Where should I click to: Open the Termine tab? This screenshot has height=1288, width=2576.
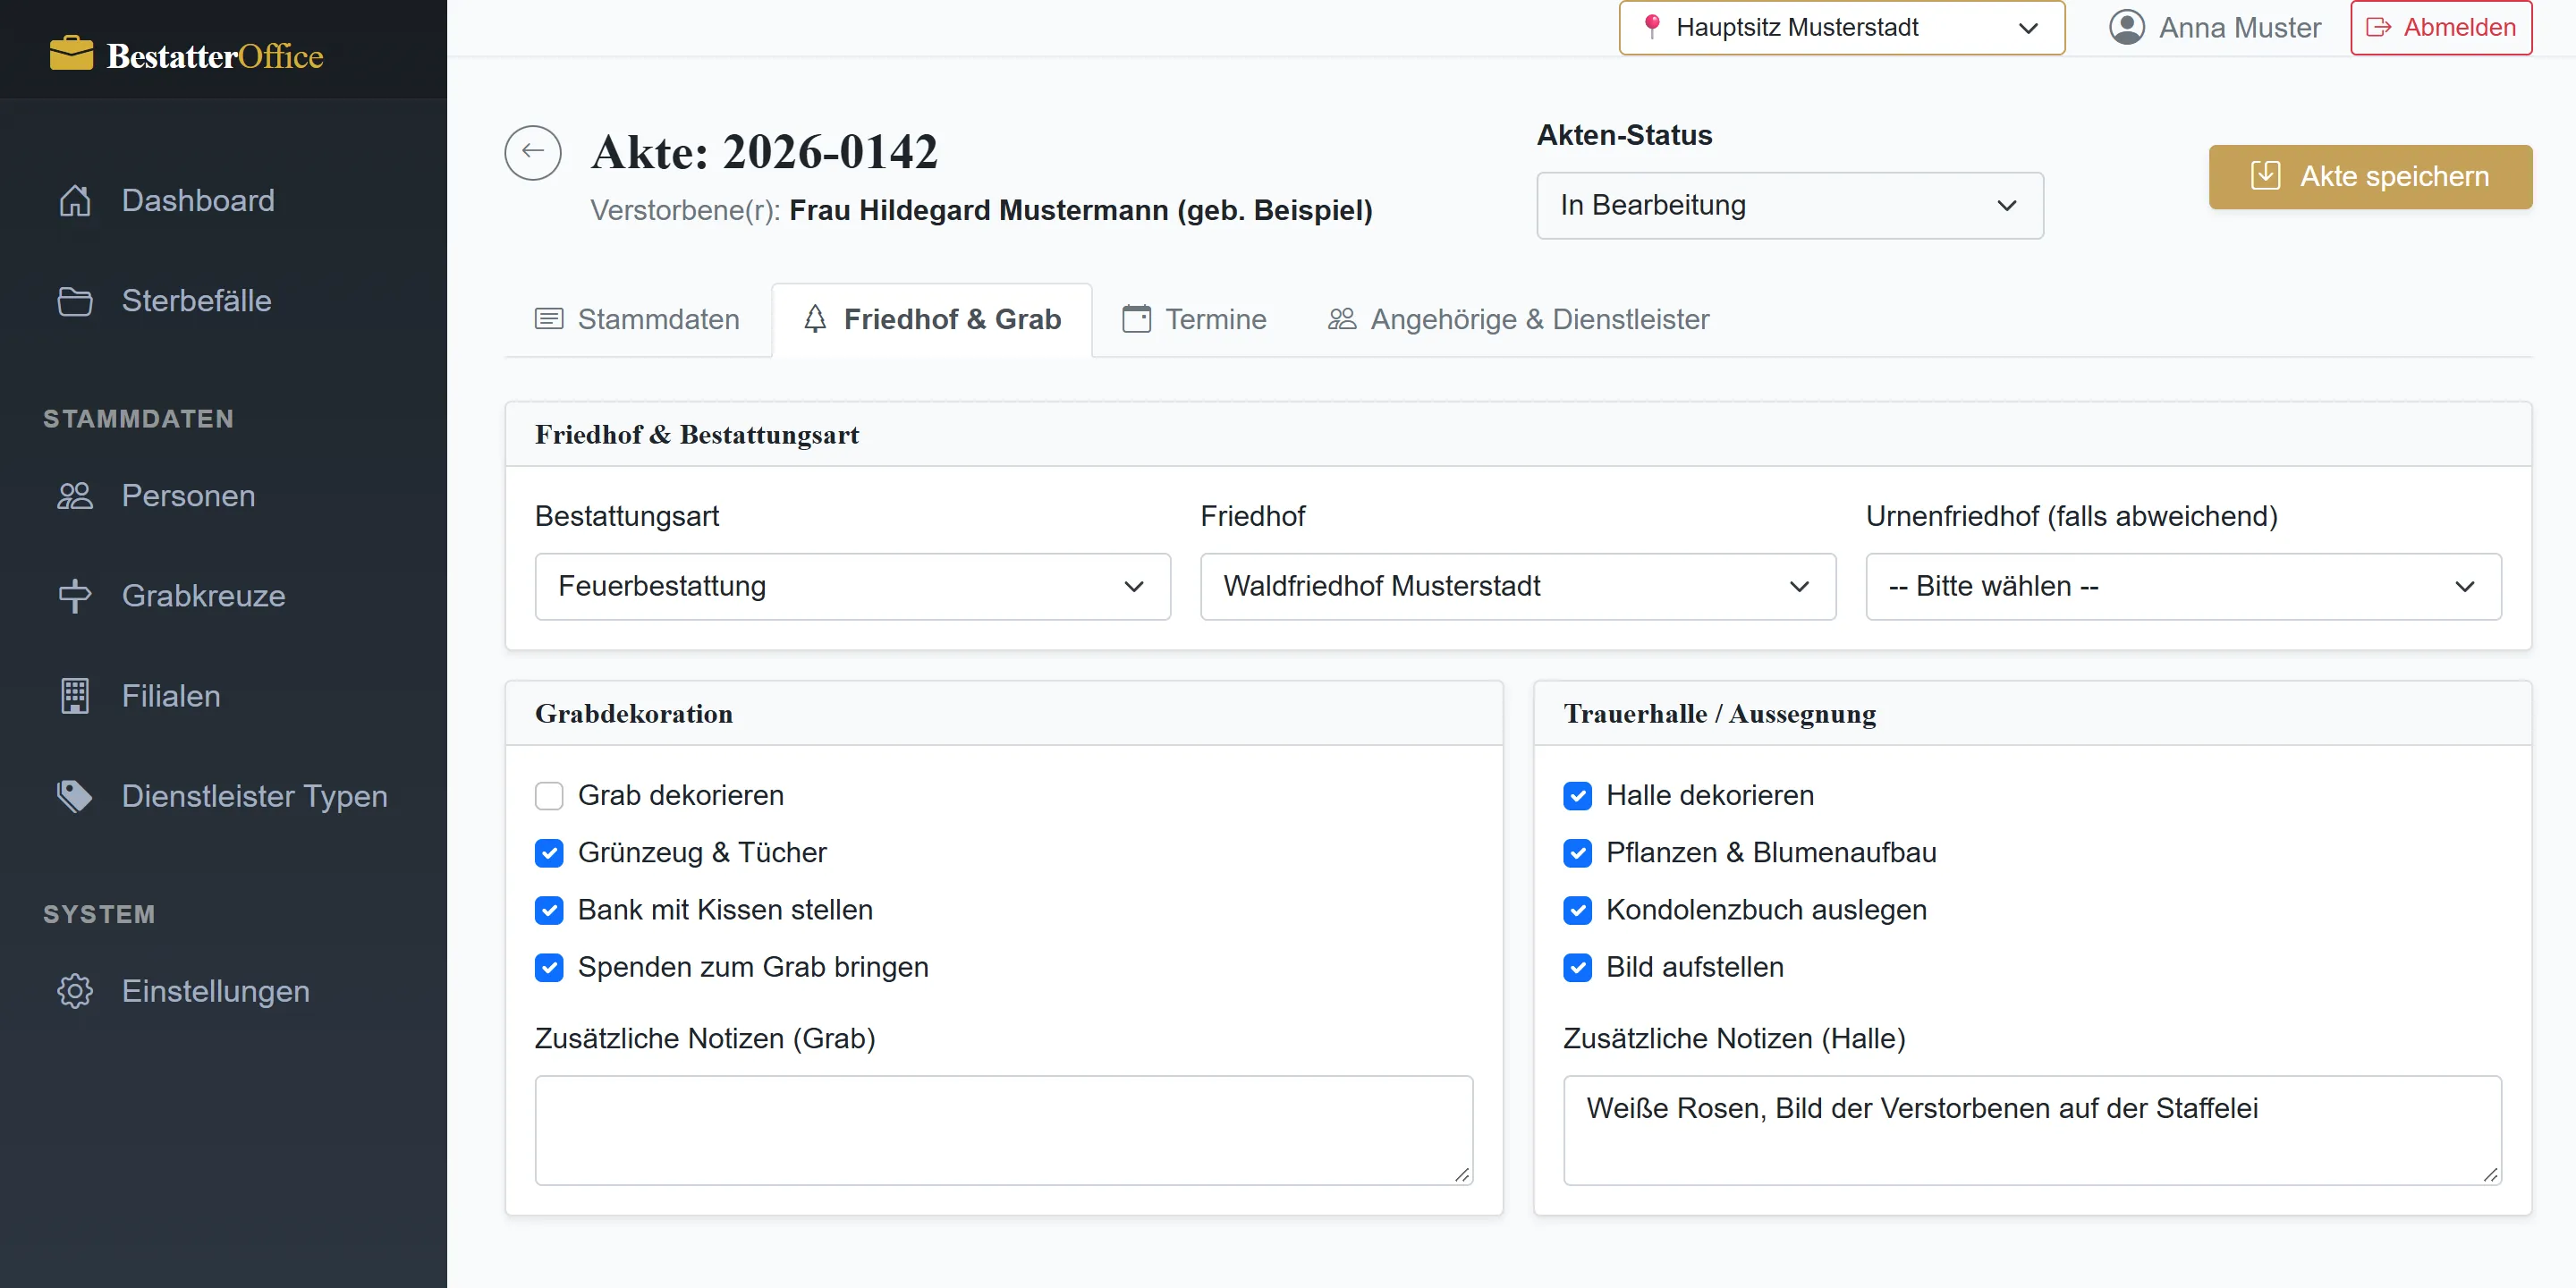click(x=1194, y=319)
